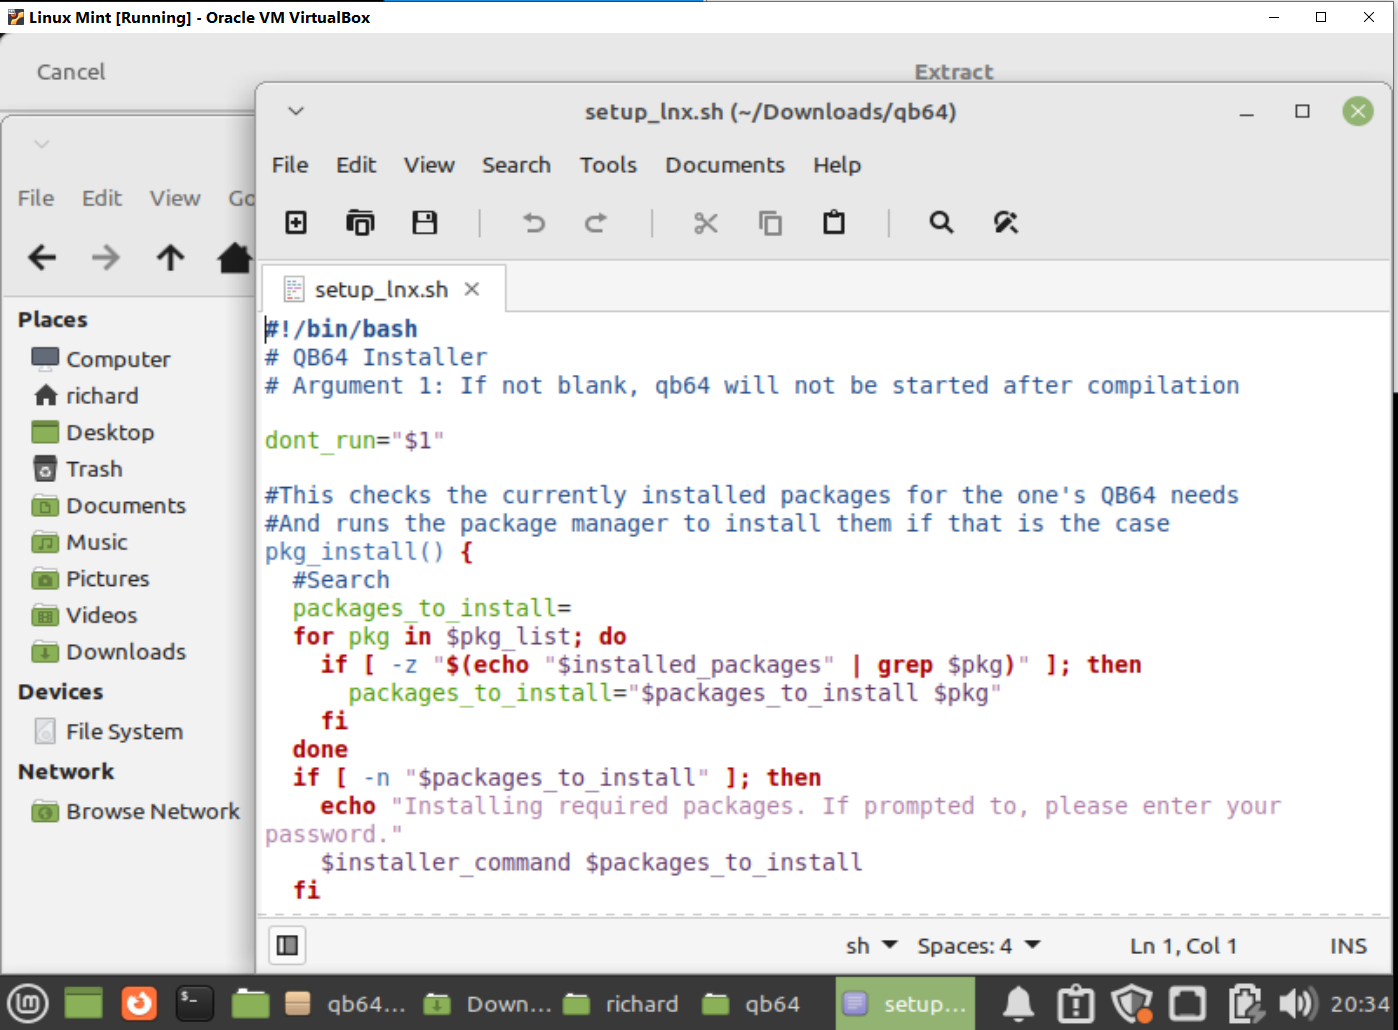The width and height of the screenshot is (1398, 1030).
Task: Expand the file manager sidebar chevron
Action: coord(42,144)
